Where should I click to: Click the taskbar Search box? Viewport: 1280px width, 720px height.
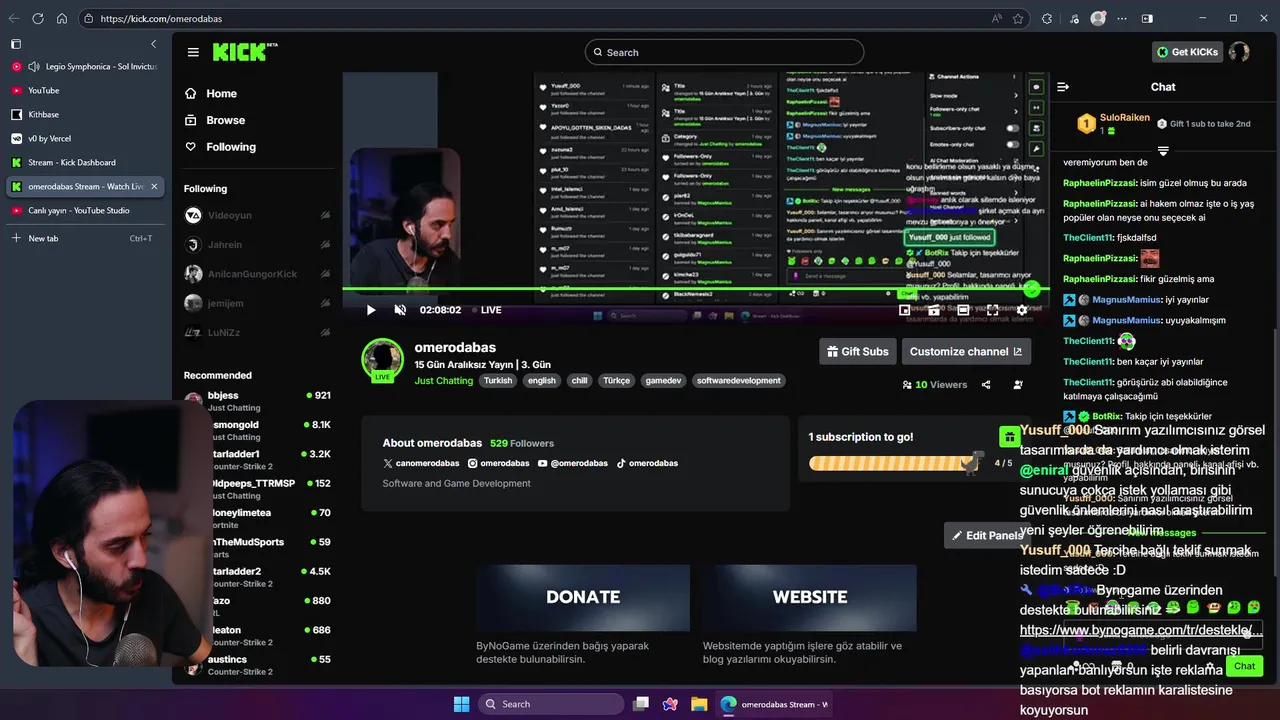[549, 704]
